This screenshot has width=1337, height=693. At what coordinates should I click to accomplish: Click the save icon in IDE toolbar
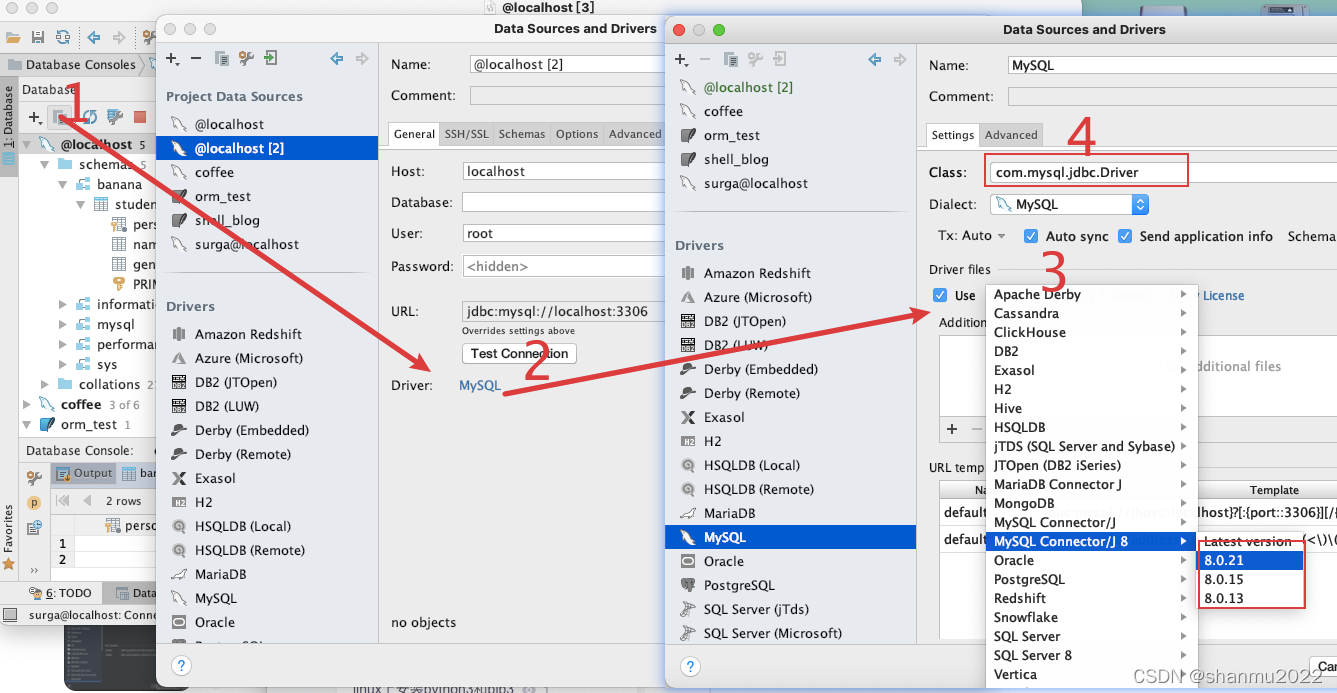click(x=38, y=38)
